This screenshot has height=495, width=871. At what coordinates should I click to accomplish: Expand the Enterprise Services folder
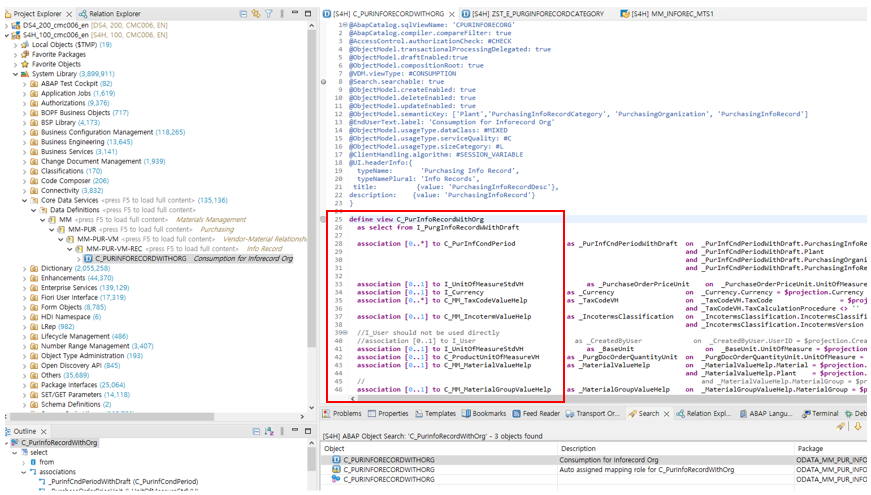24,288
